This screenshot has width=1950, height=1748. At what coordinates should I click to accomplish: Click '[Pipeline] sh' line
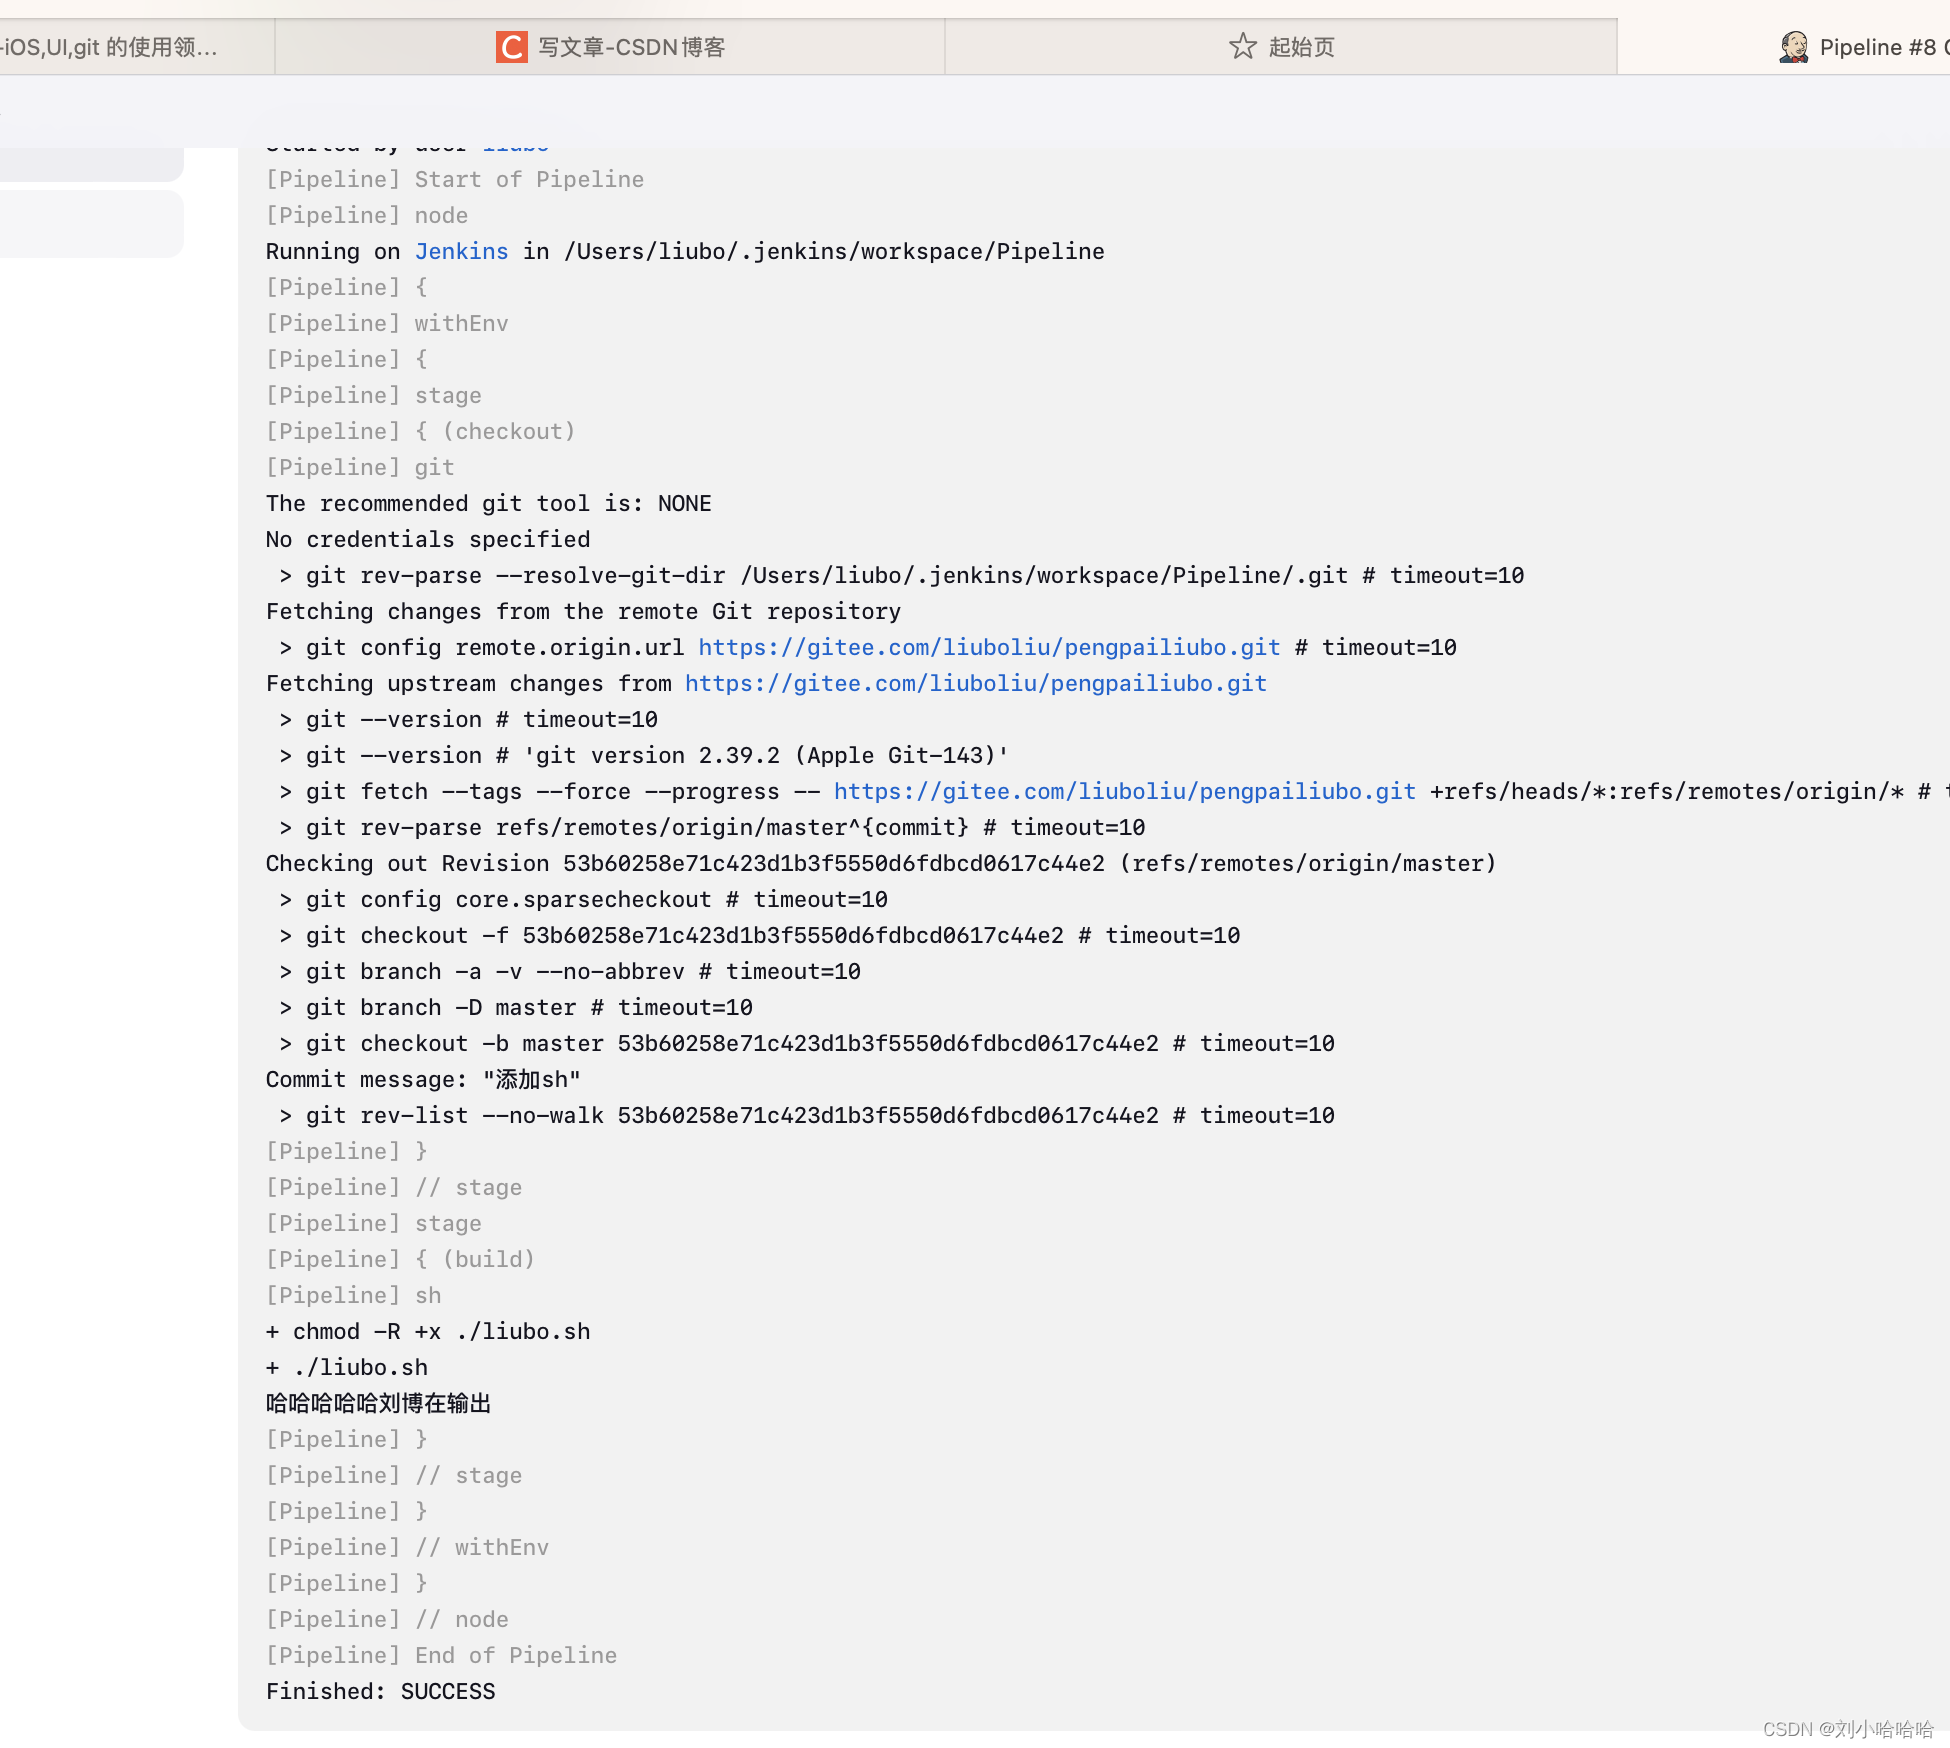point(354,1296)
